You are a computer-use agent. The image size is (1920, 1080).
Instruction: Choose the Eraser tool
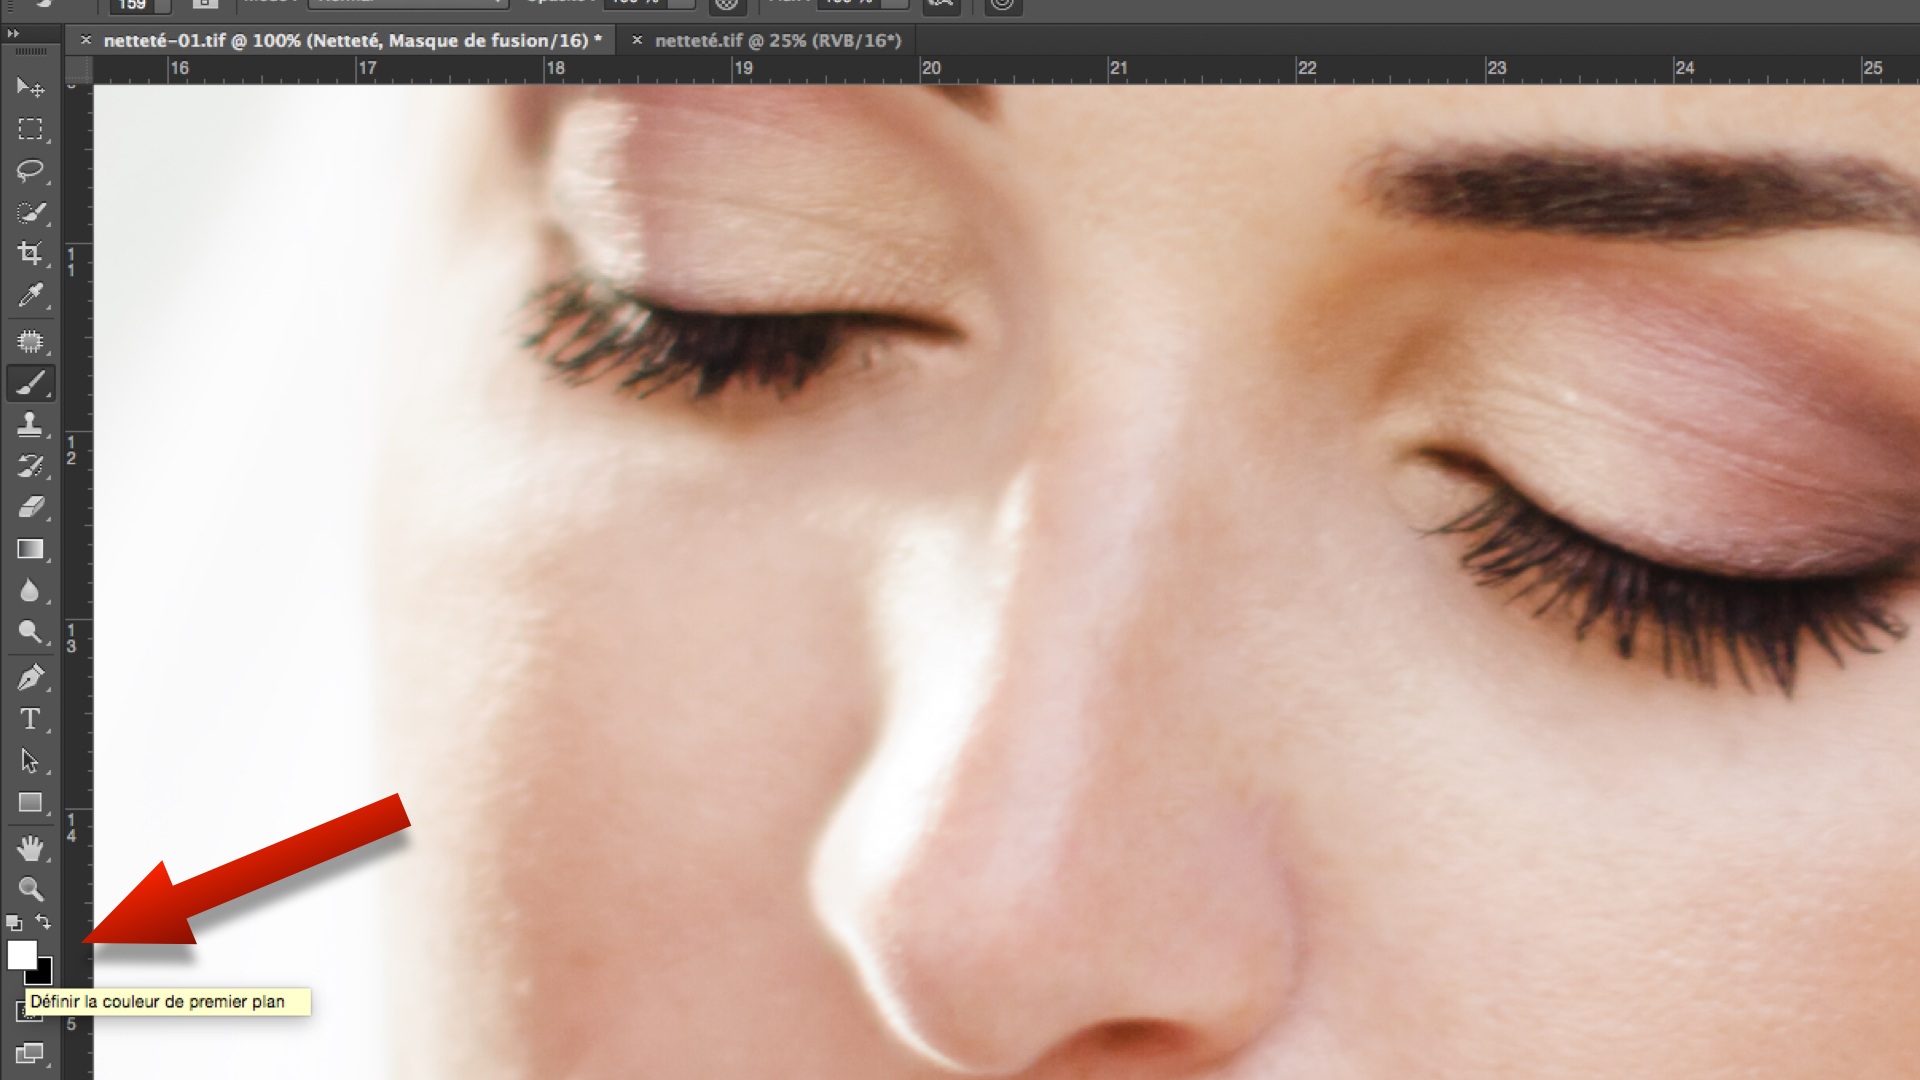[30, 507]
